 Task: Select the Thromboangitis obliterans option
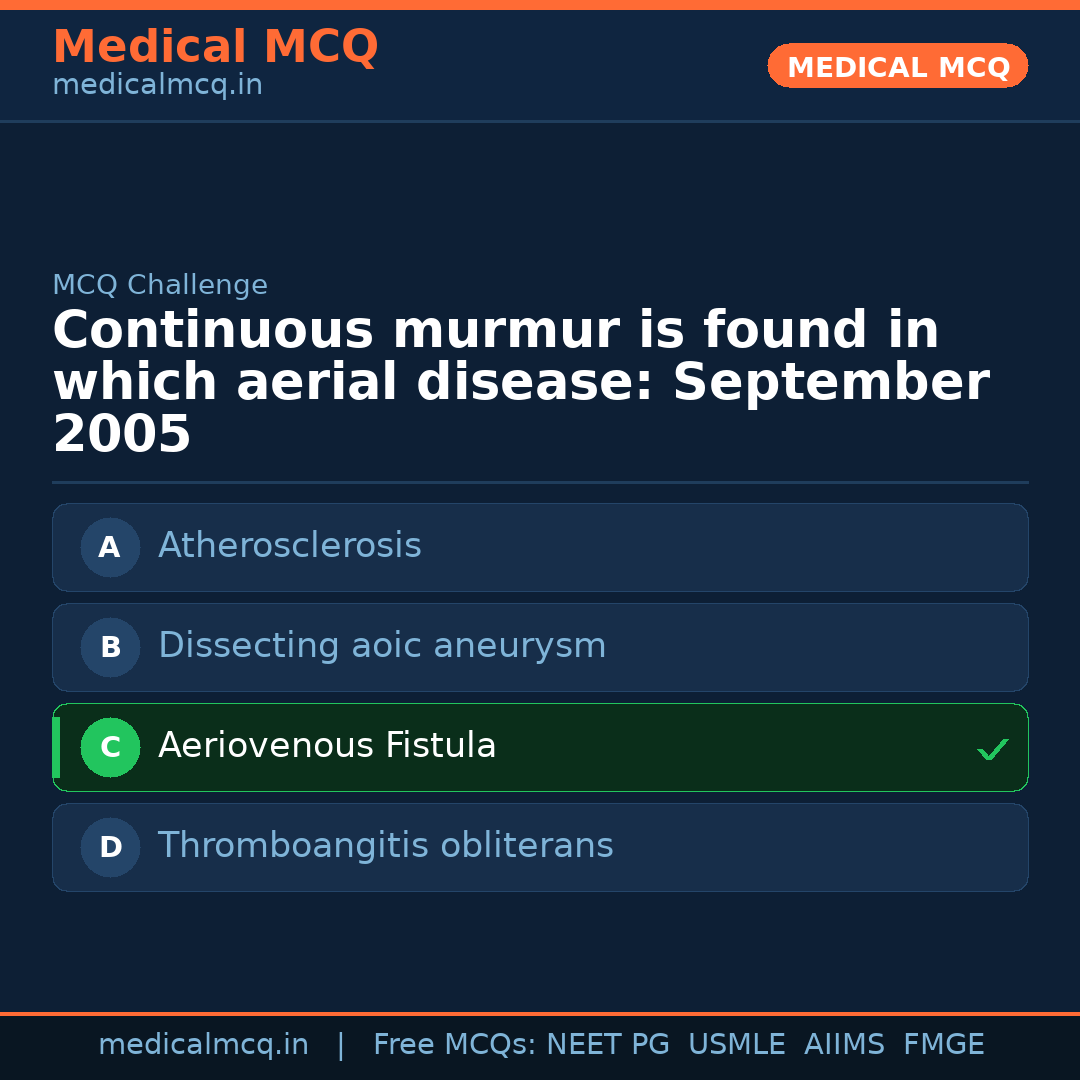(385, 846)
